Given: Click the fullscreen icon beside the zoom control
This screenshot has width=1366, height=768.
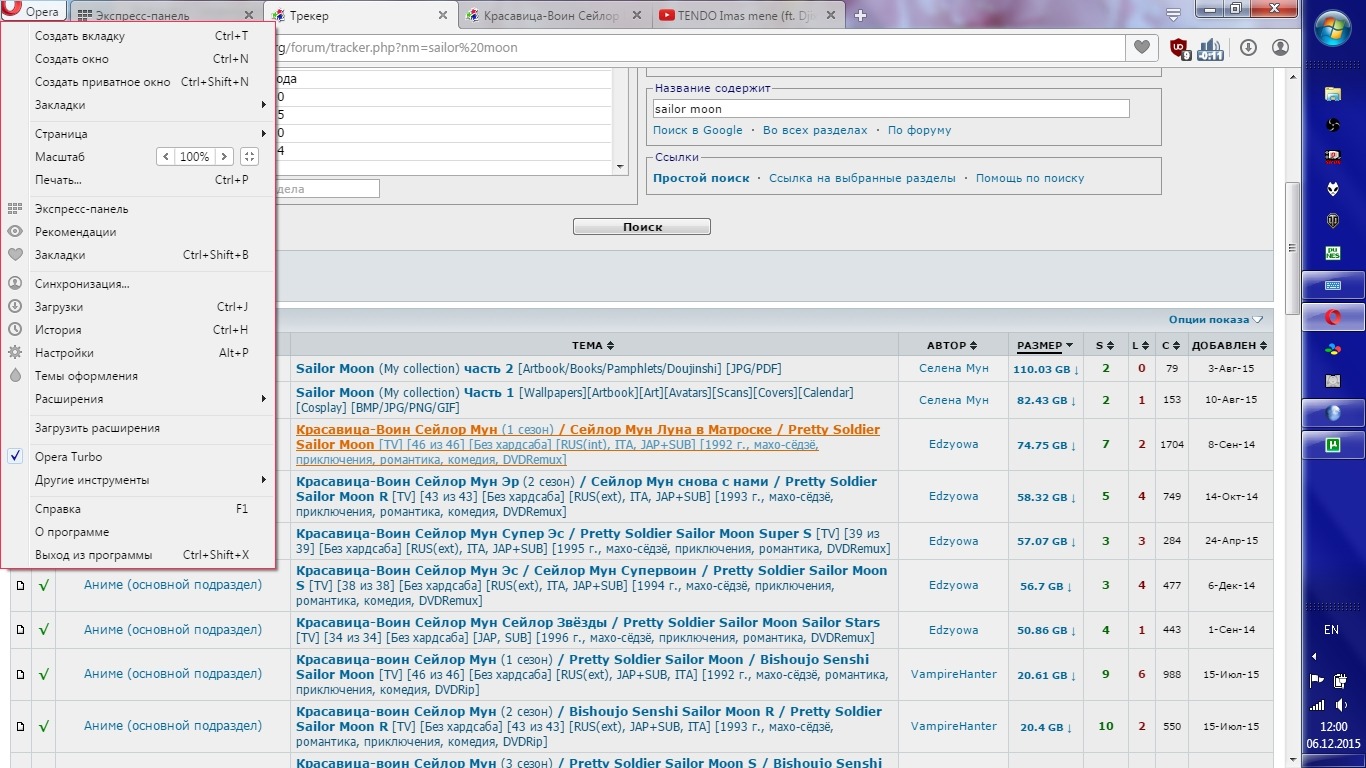Looking at the screenshot, I should (x=249, y=157).
